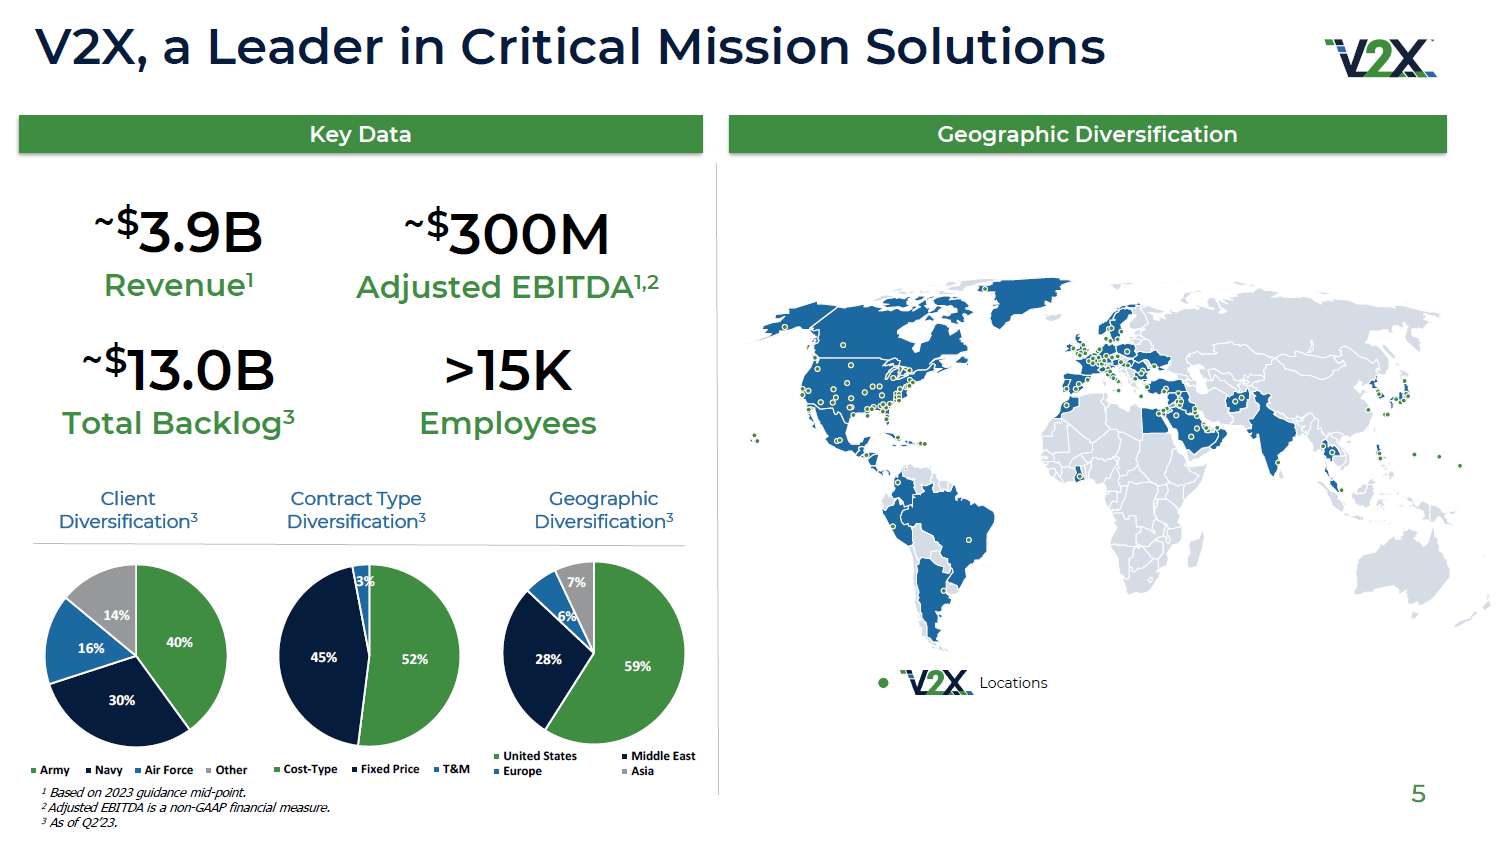Click the 52% Cost-Type pie slice
1503x845 pixels.
(415, 659)
